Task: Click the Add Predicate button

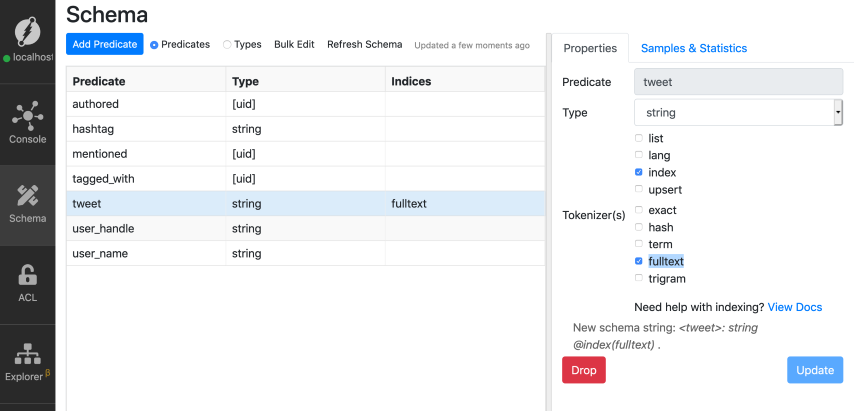Action: (x=105, y=45)
